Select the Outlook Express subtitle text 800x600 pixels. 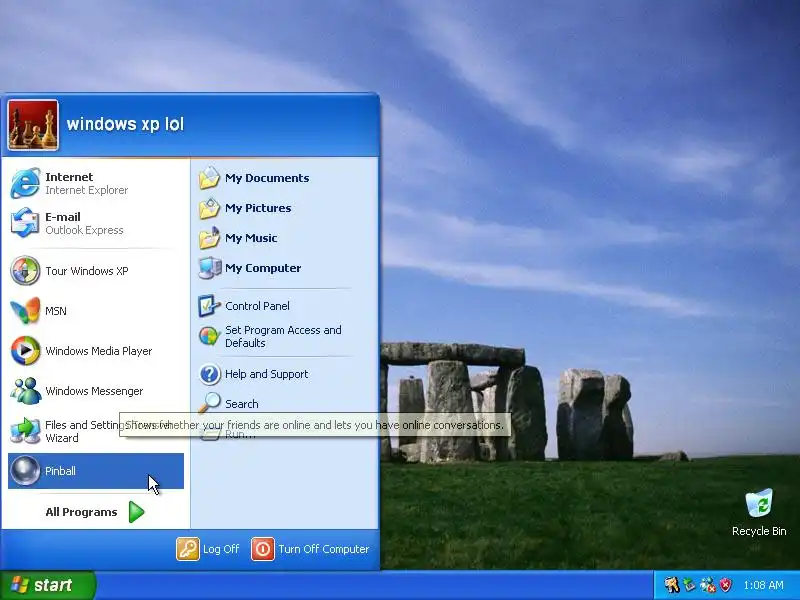(84, 230)
